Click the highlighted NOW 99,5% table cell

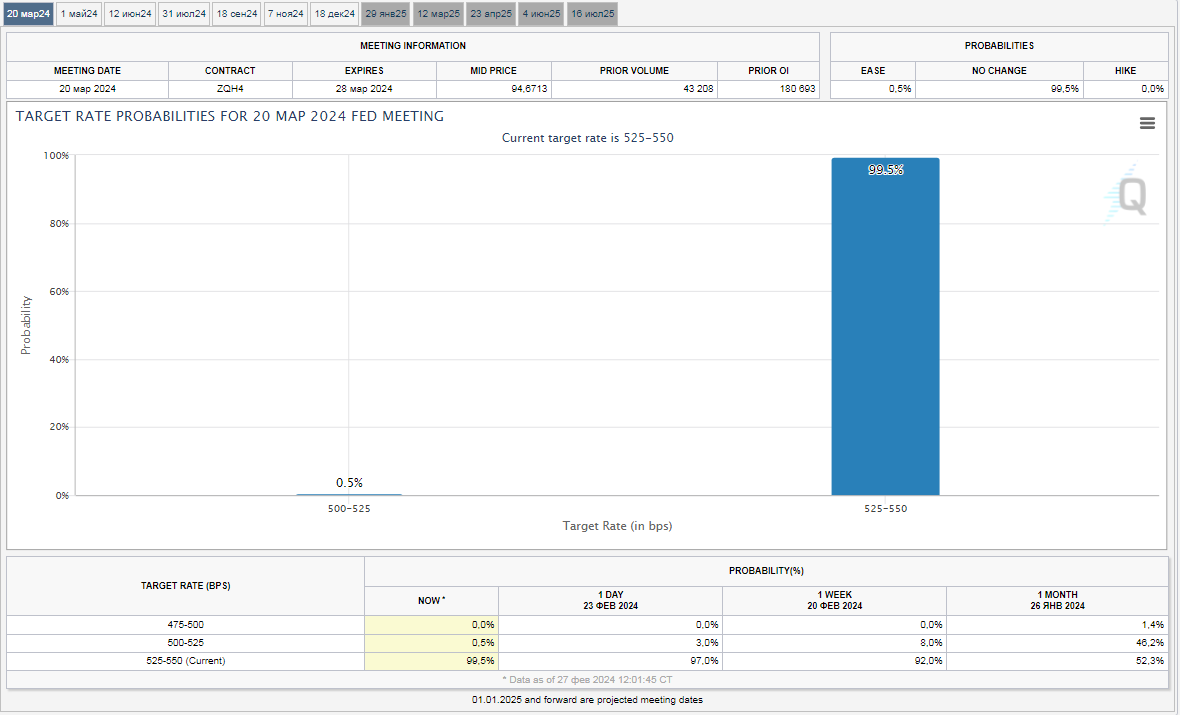[x=431, y=661]
